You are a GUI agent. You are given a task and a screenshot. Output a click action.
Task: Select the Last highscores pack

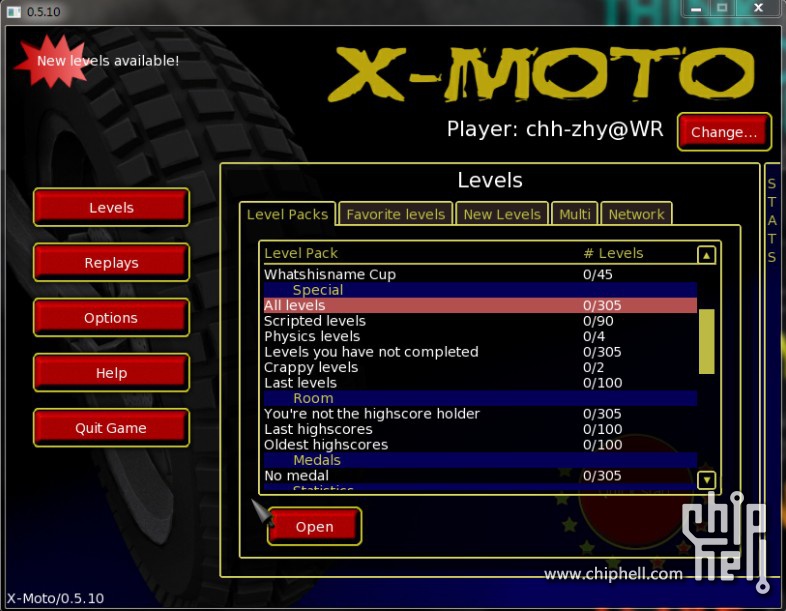click(480, 429)
